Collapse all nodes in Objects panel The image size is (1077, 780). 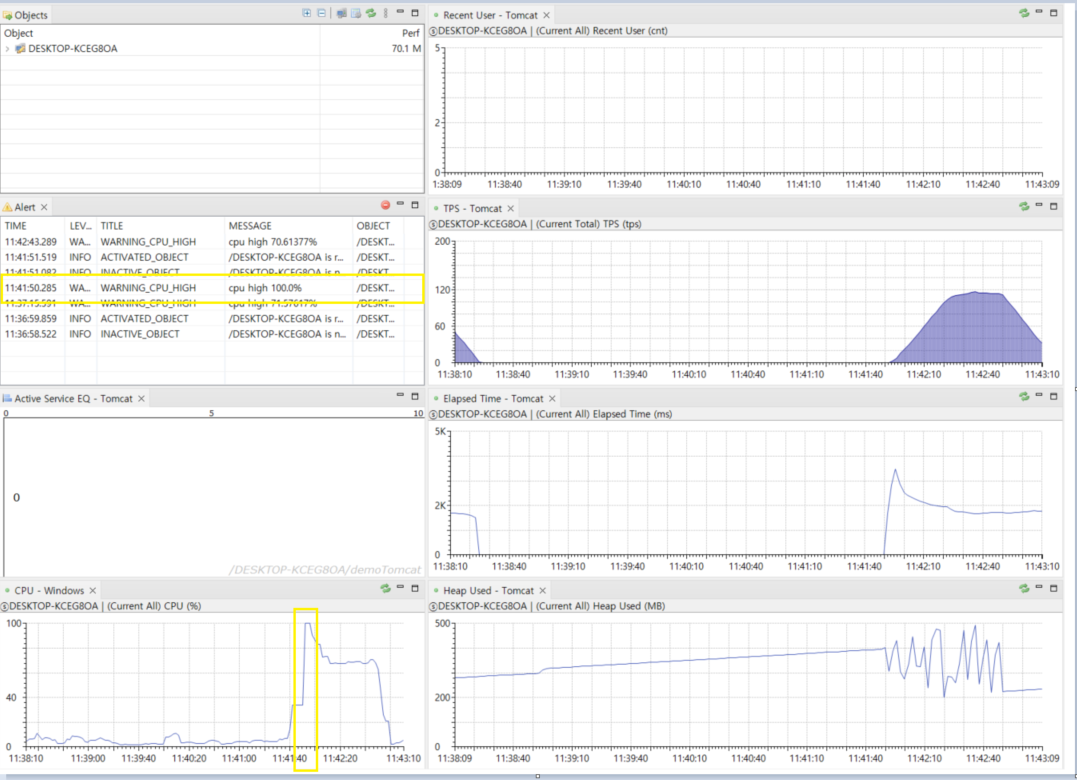click(x=321, y=13)
